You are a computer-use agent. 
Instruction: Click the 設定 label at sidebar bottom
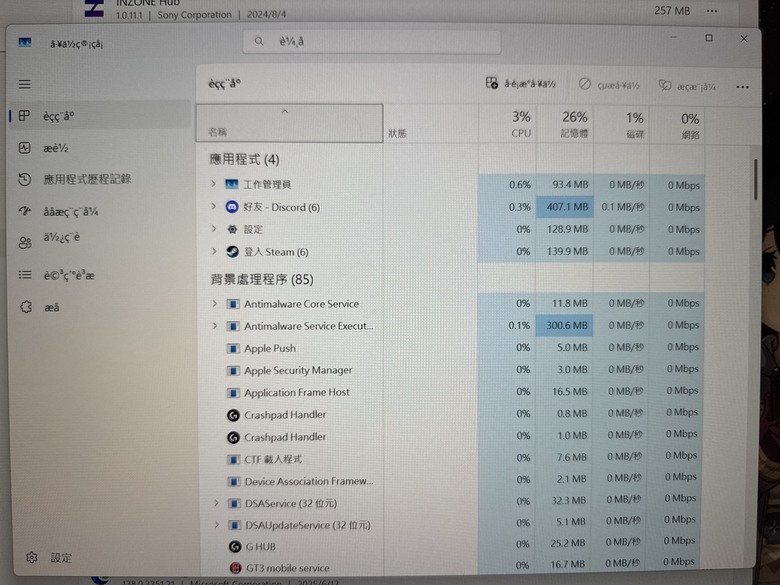coord(62,558)
